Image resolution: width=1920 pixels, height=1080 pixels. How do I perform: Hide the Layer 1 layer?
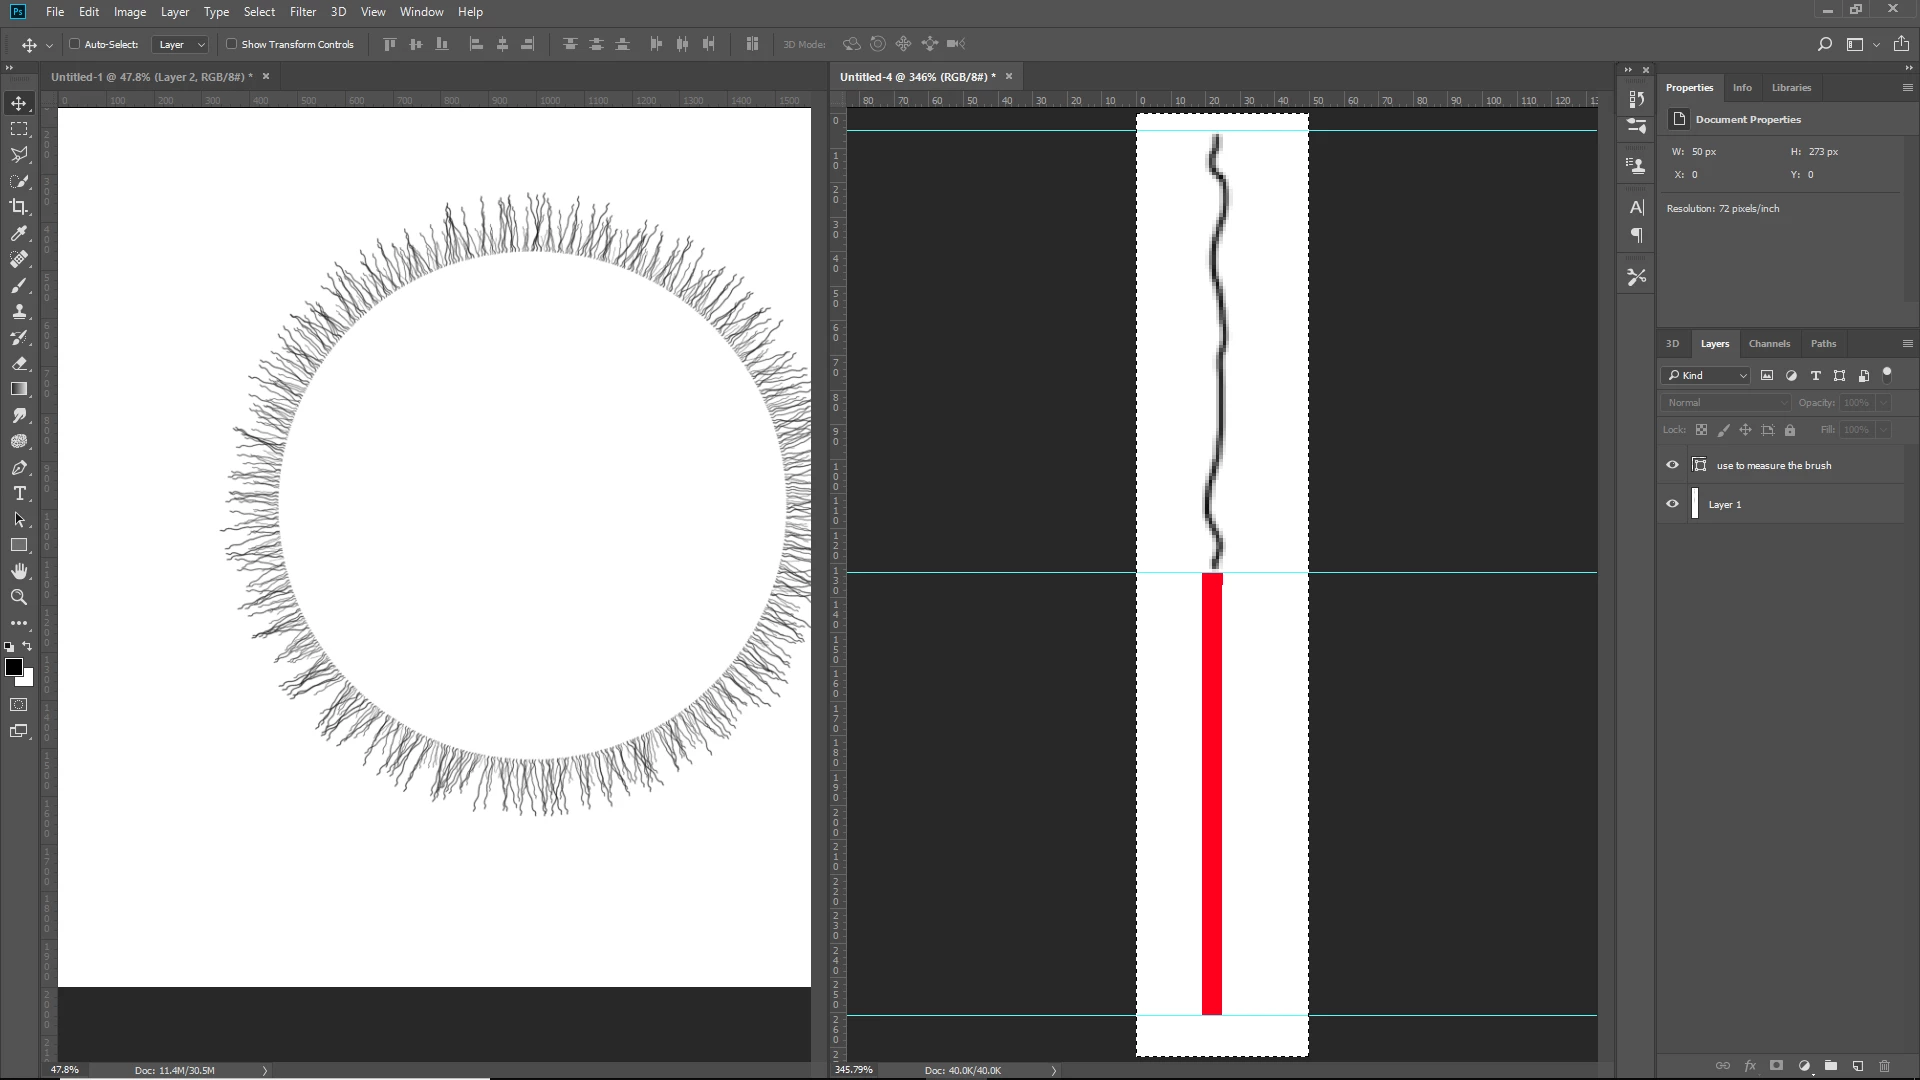click(x=1672, y=504)
